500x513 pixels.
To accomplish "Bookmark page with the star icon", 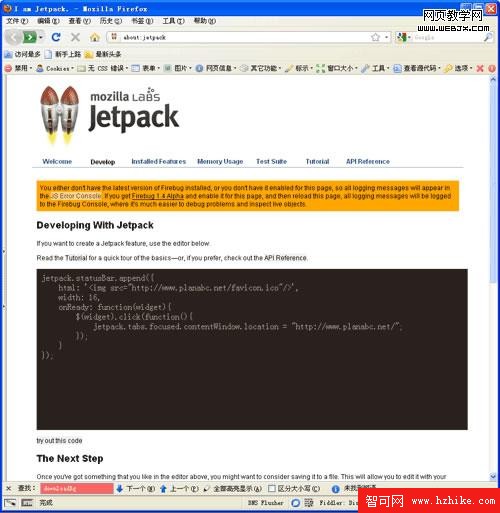I will coord(375,37).
